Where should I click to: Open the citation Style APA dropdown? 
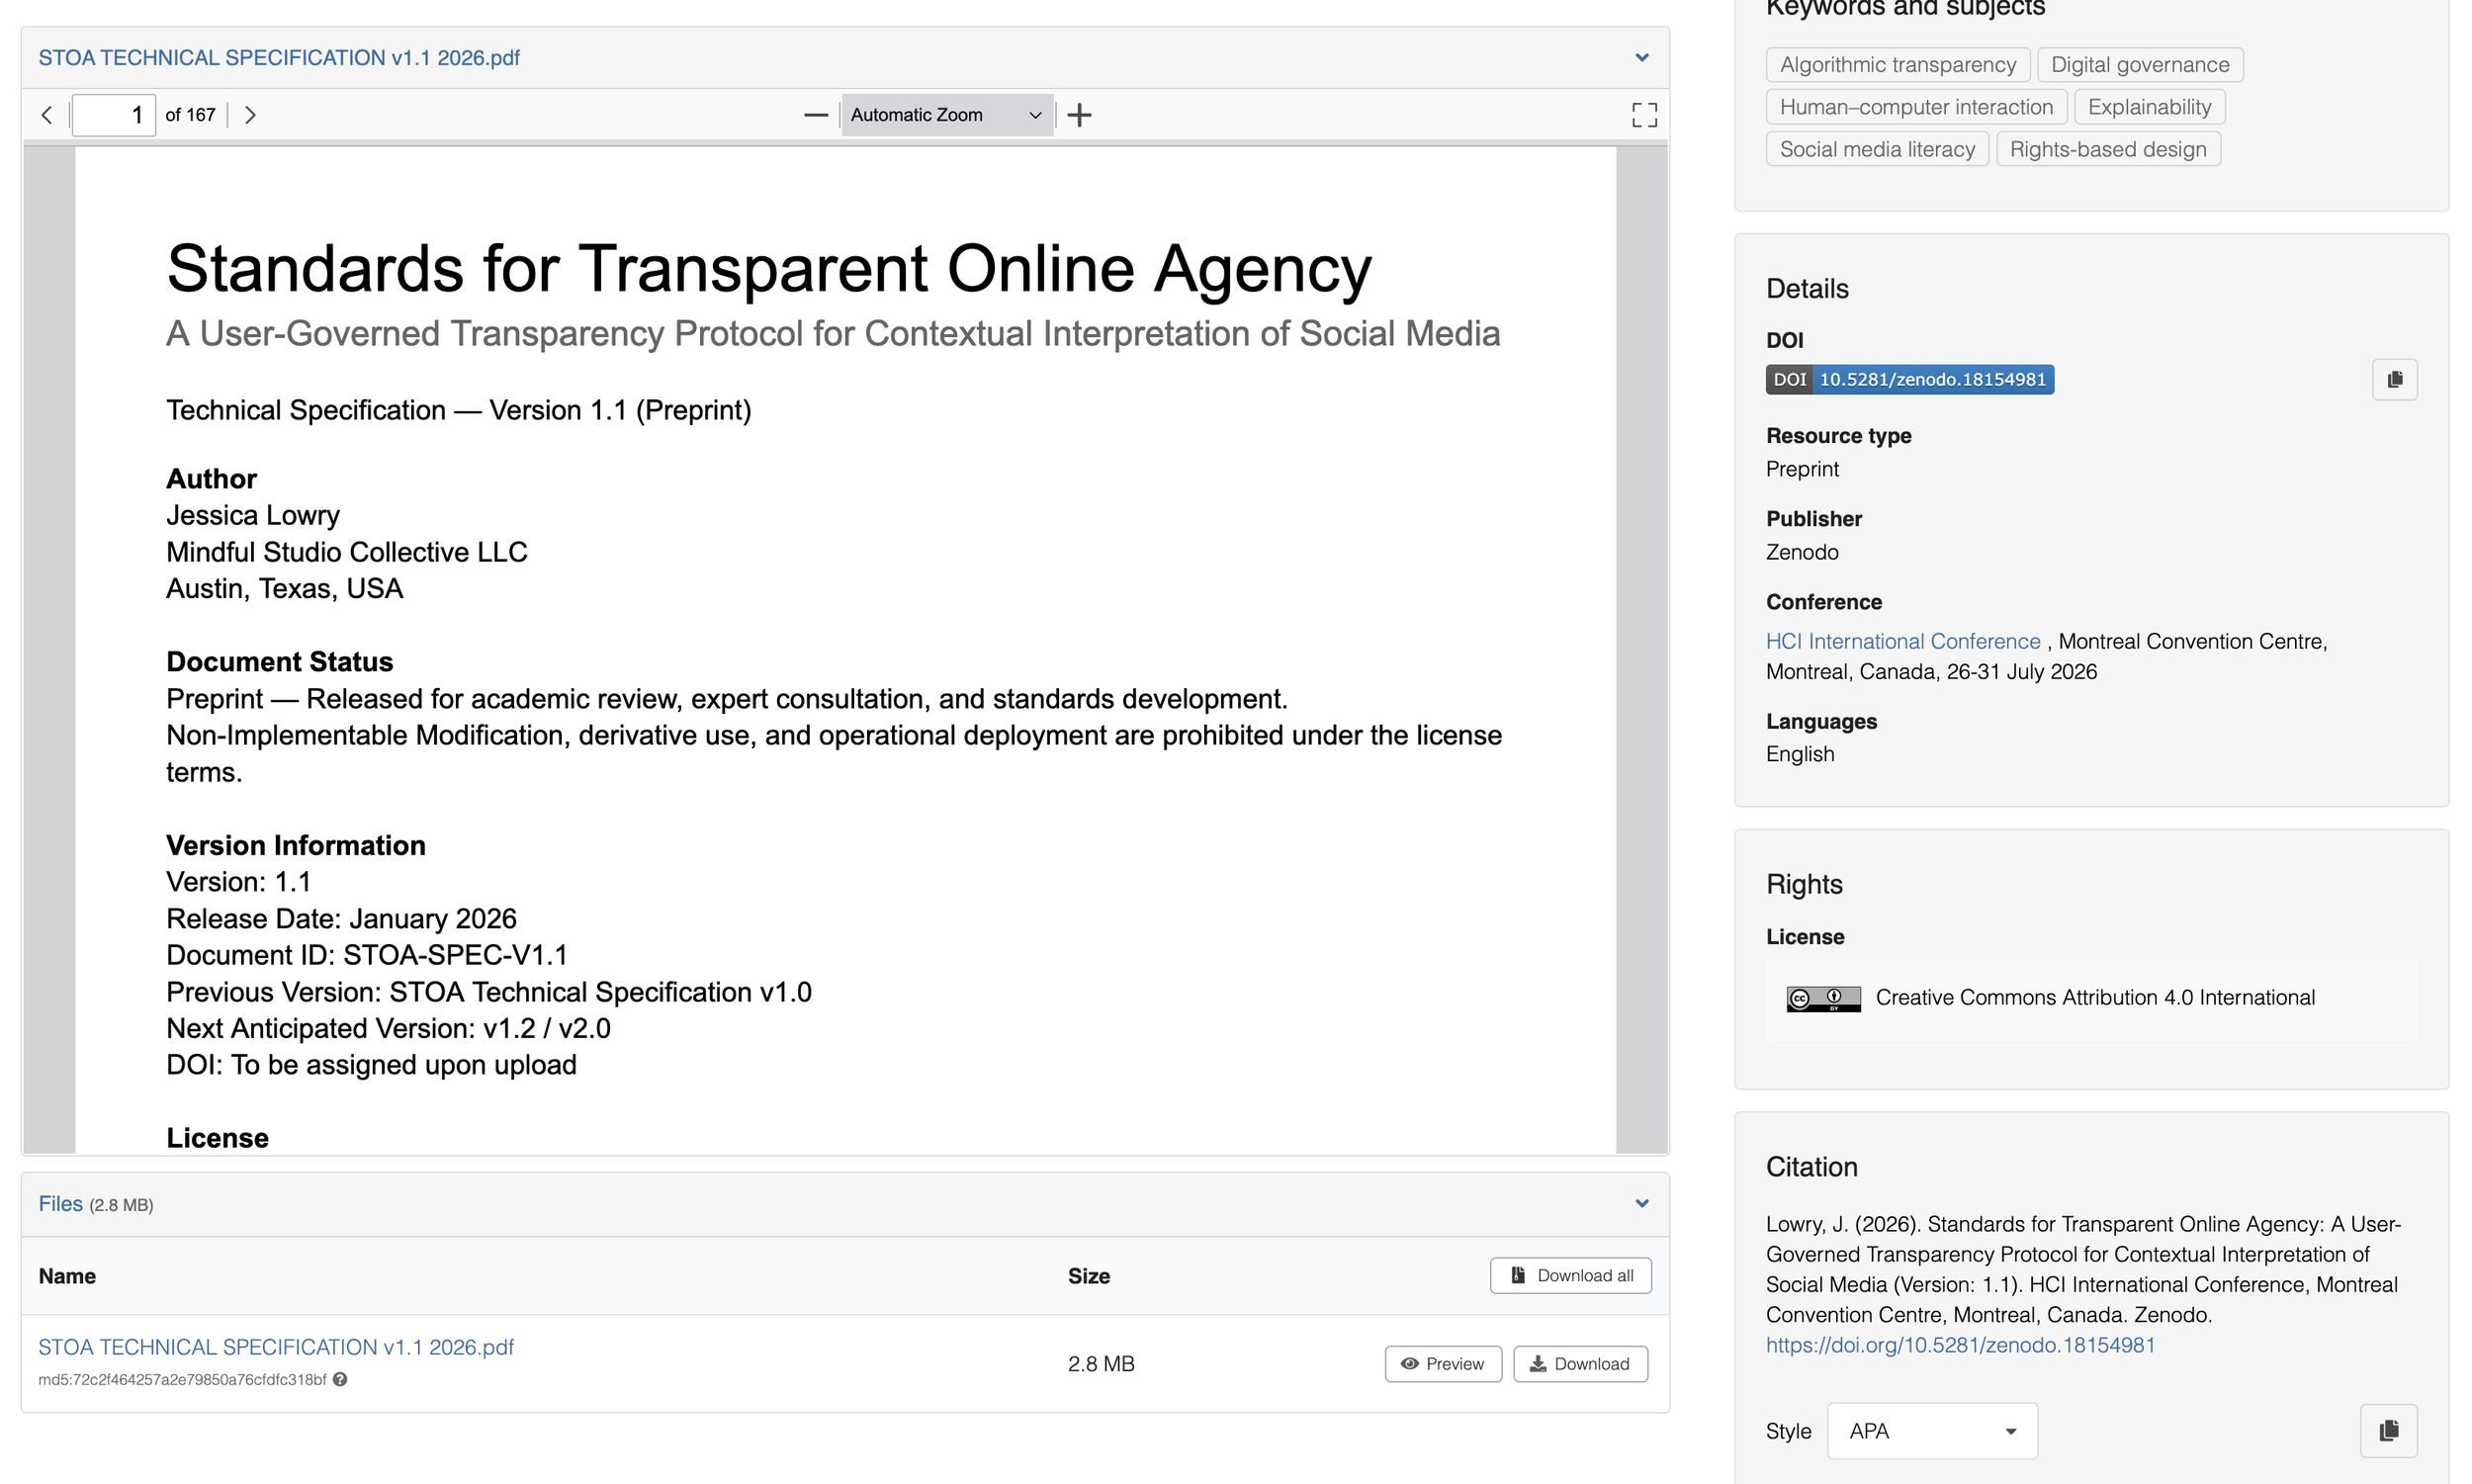tap(1931, 1431)
